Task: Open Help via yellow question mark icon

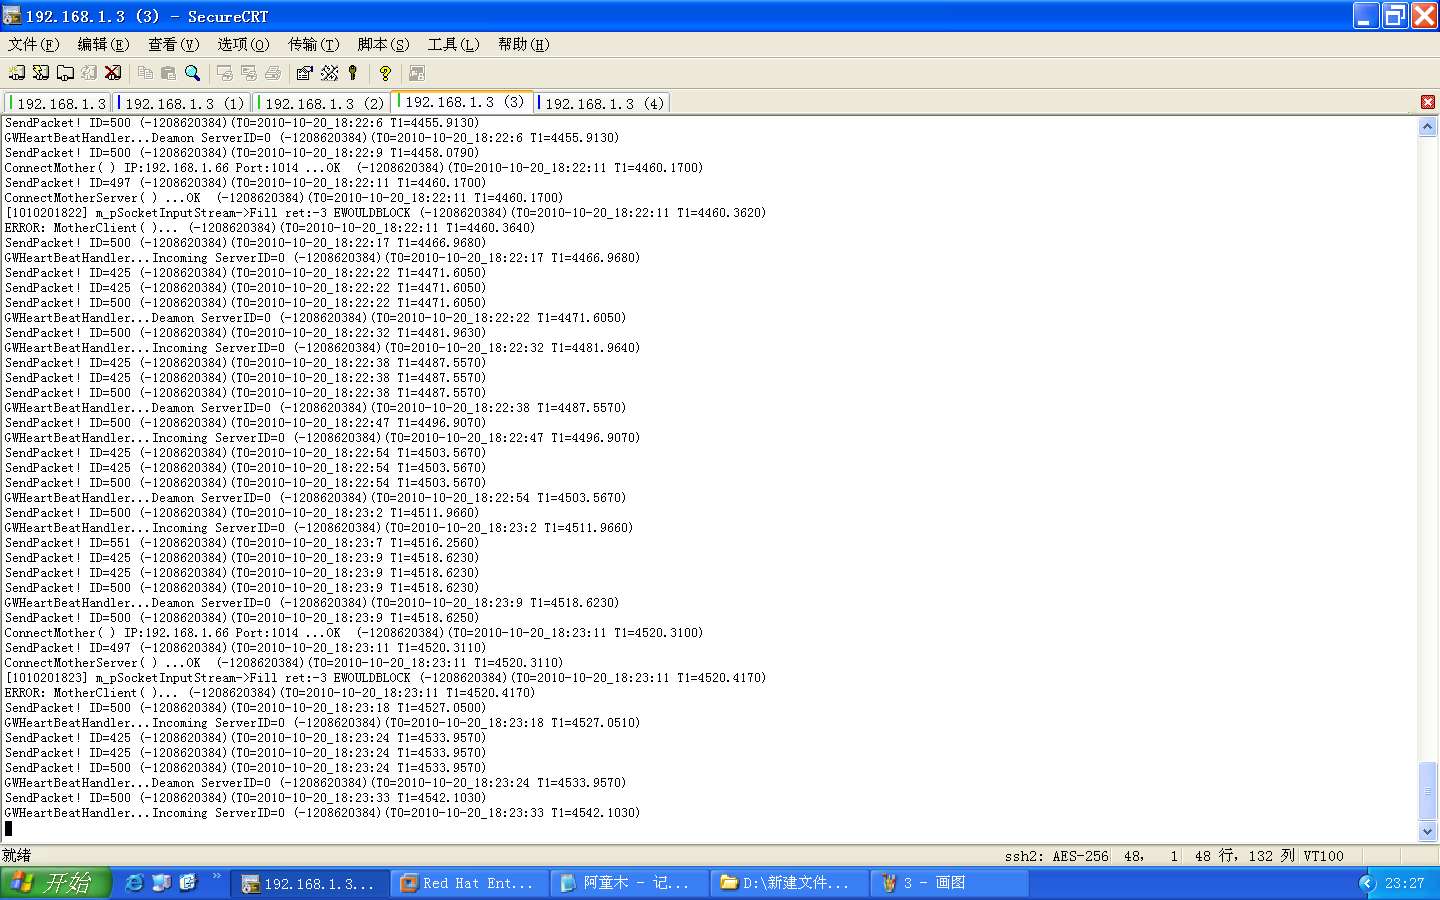Action: point(385,73)
